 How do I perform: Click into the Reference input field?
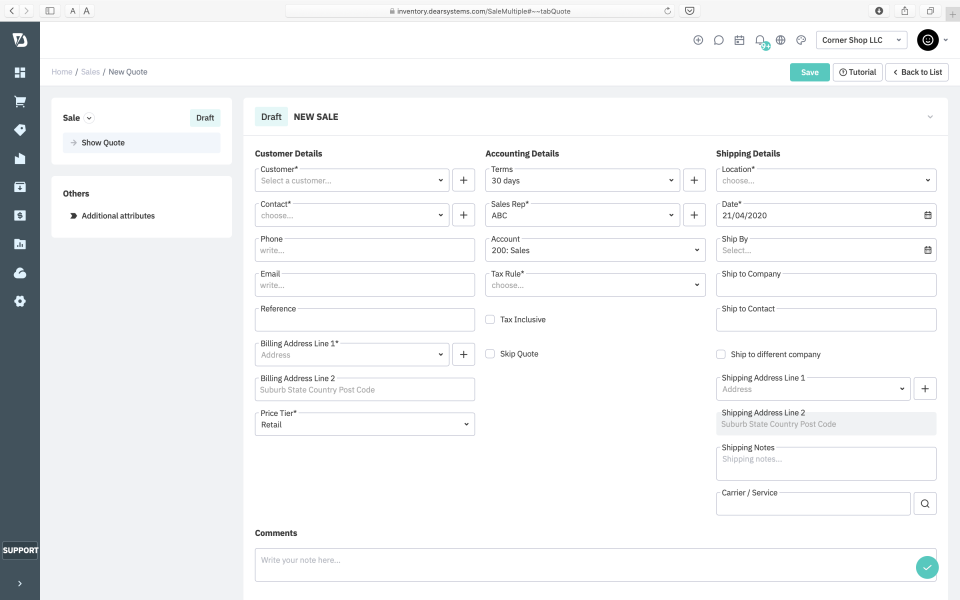pyautogui.click(x=364, y=321)
